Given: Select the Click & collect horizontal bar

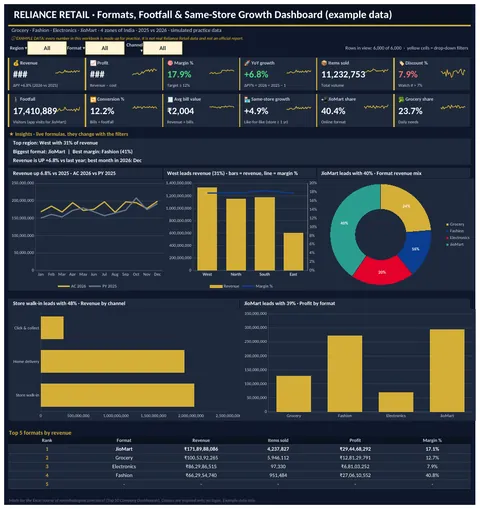Looking at the screenshot, I should tap(52, 328).
